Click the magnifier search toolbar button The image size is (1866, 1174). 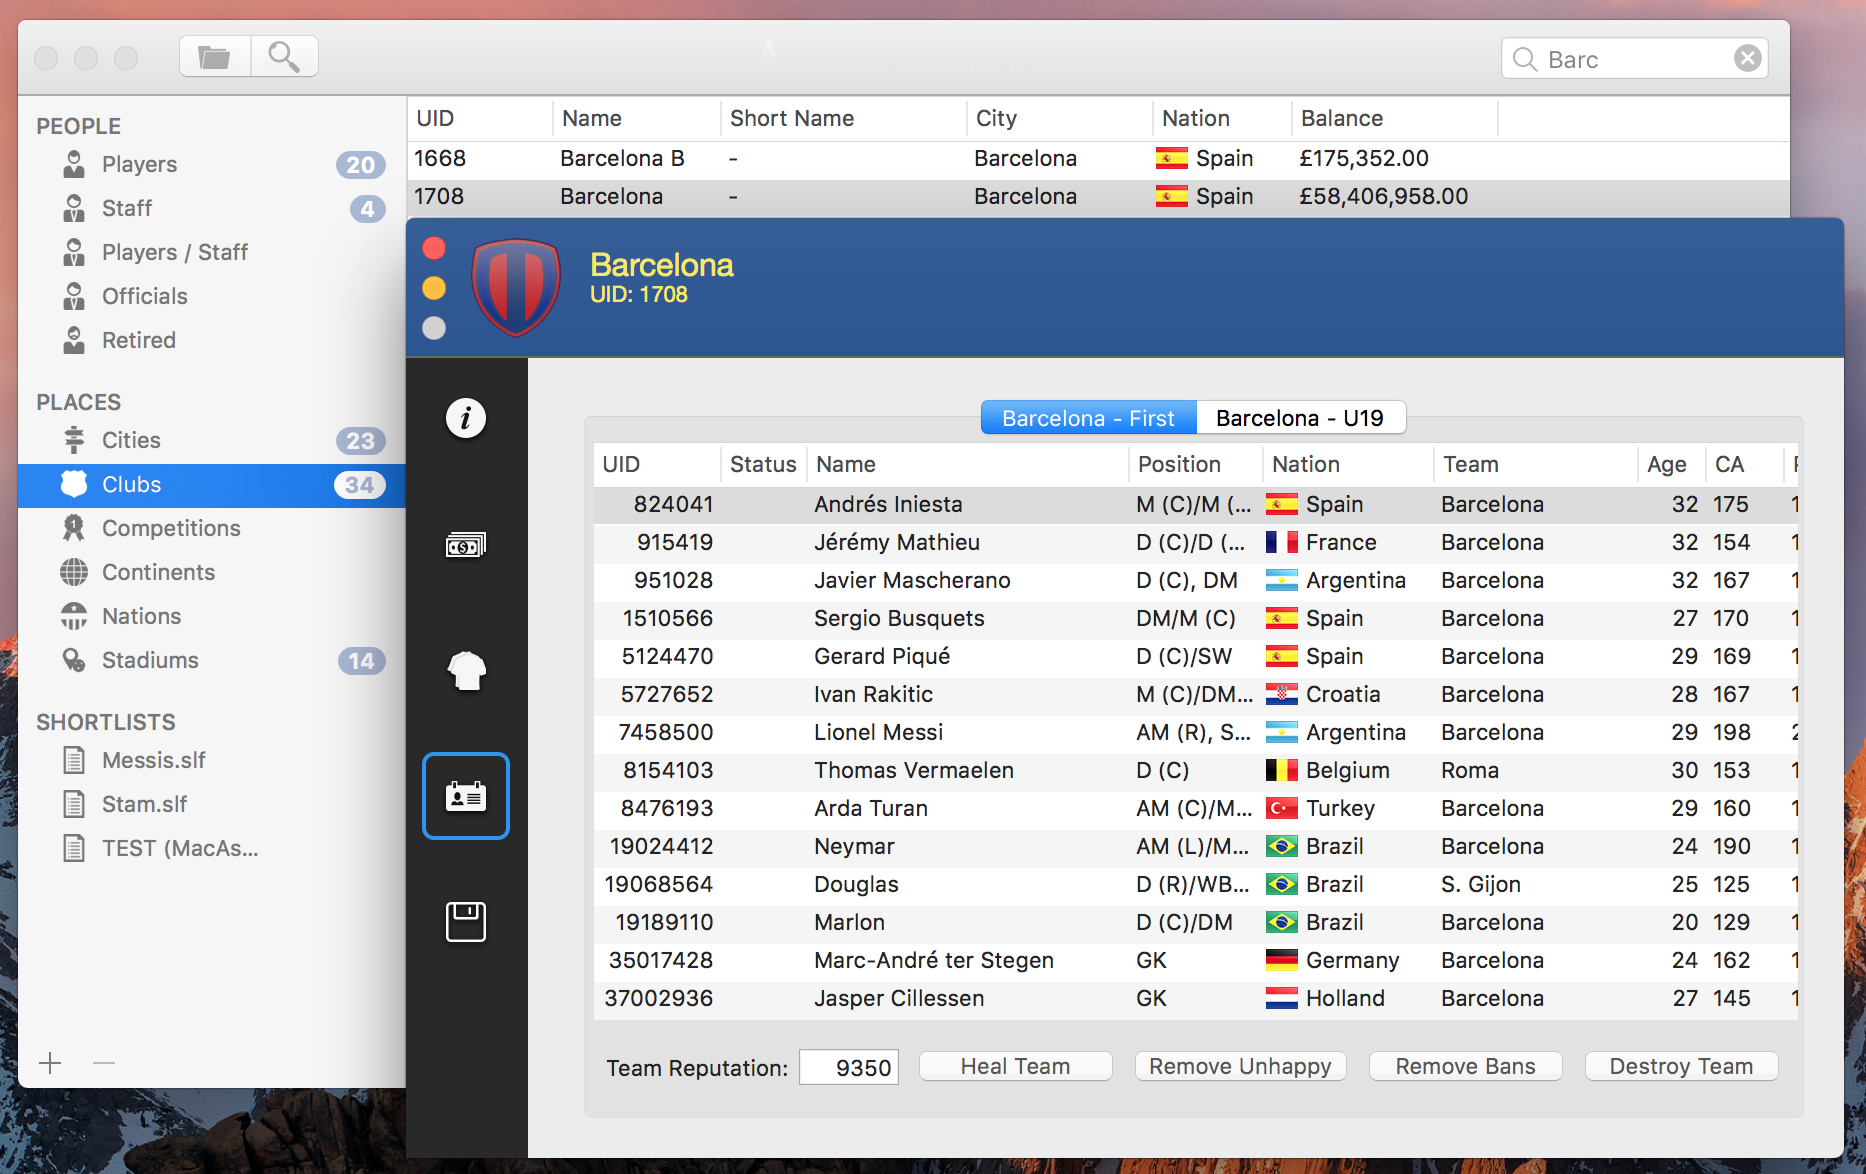pos(284,57)
